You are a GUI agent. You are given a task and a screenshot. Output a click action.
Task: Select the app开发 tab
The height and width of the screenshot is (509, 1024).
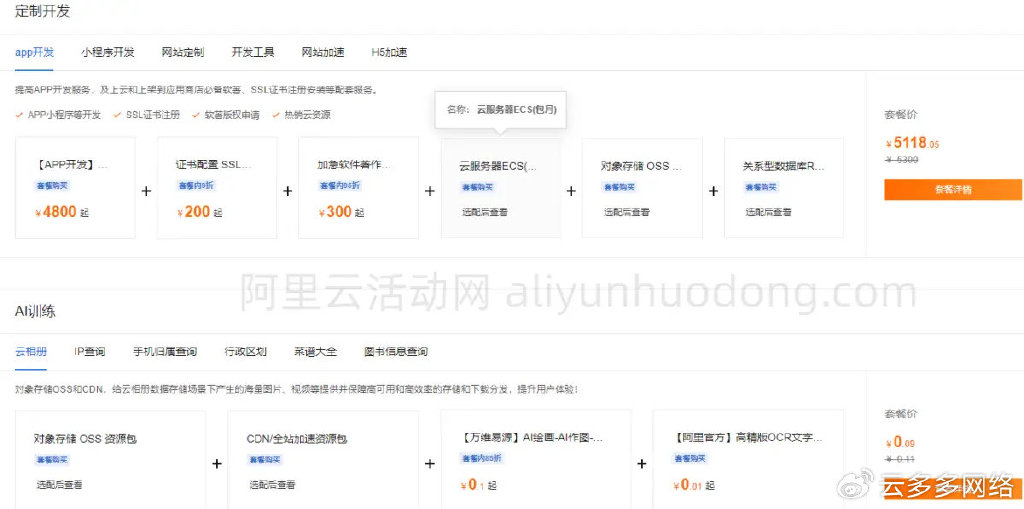pyautogui.click(x=35, y=52)
